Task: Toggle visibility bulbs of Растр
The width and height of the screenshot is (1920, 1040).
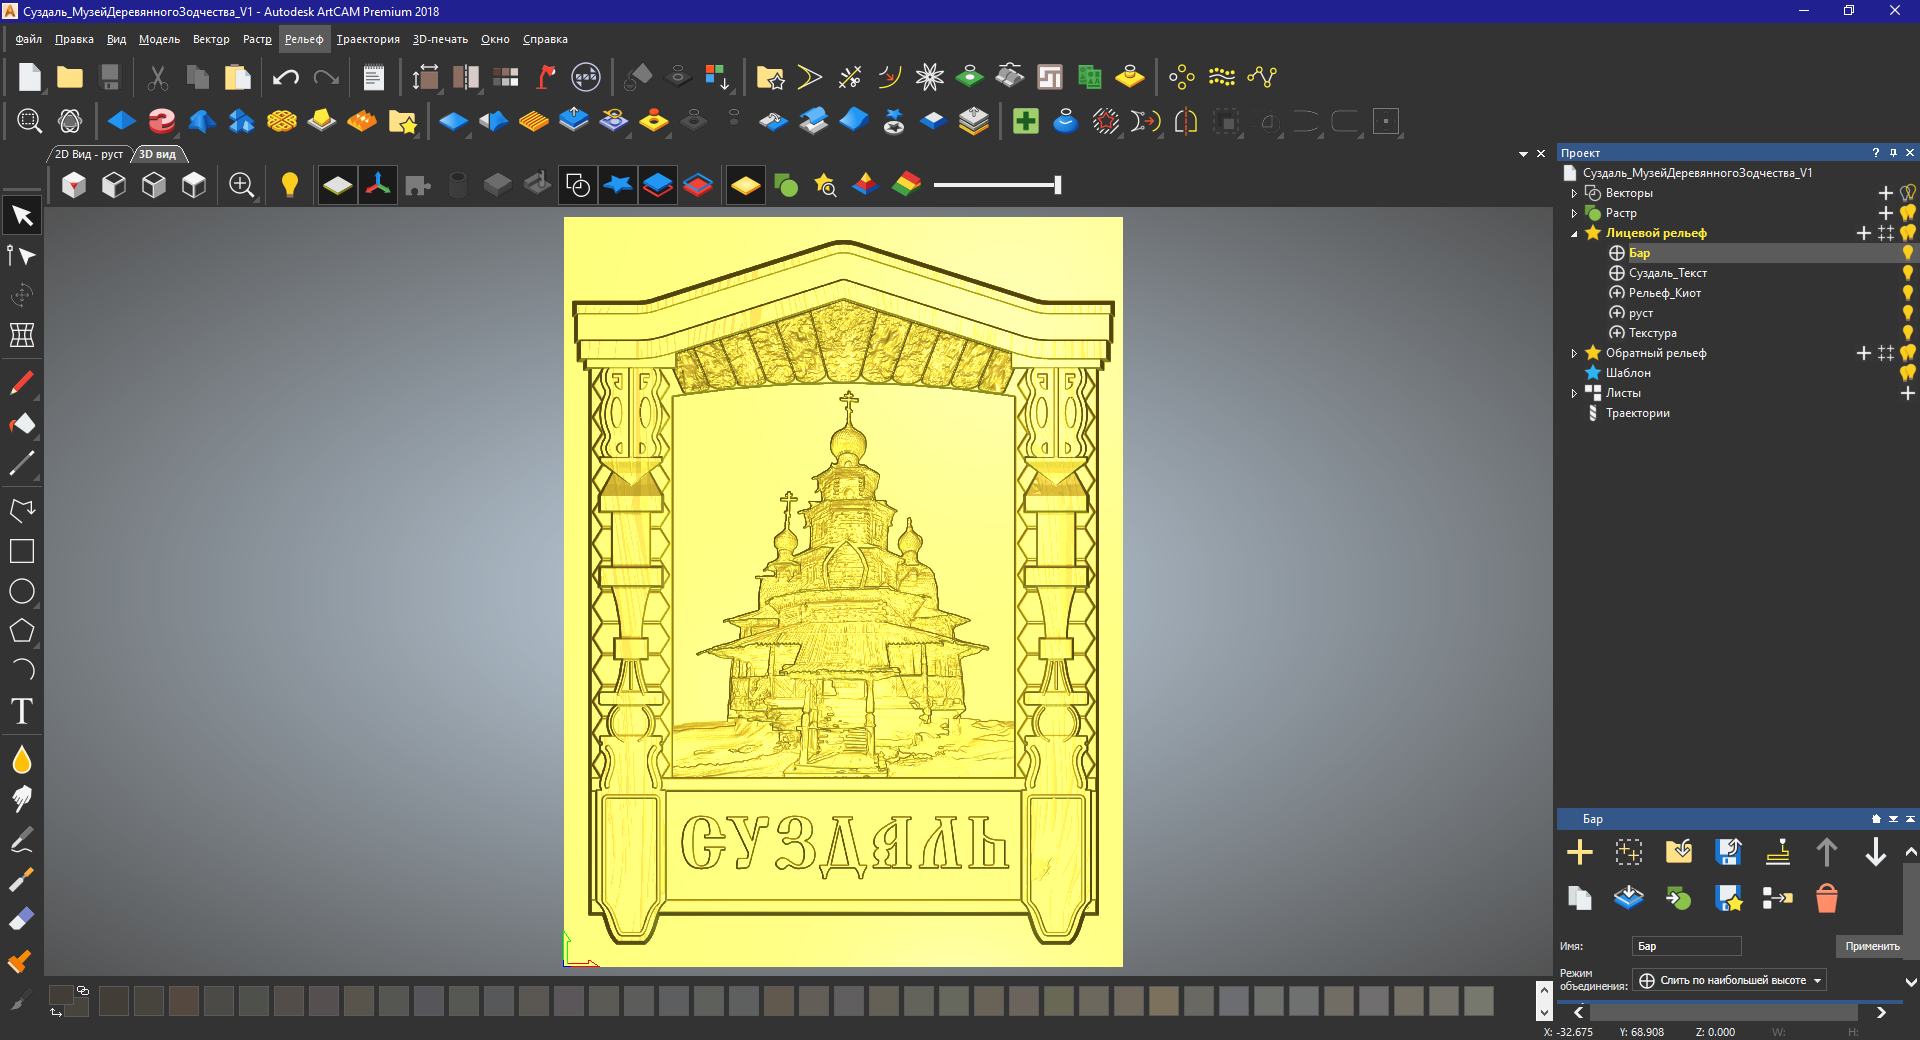Action: pyautogui.click(x=1908, y=213)
